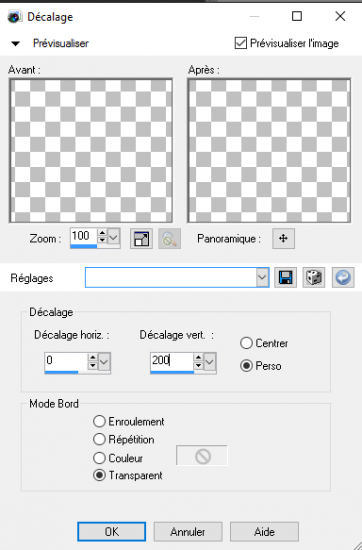Decrease Décalage vert. with down arrow

[x=199, y=365]
